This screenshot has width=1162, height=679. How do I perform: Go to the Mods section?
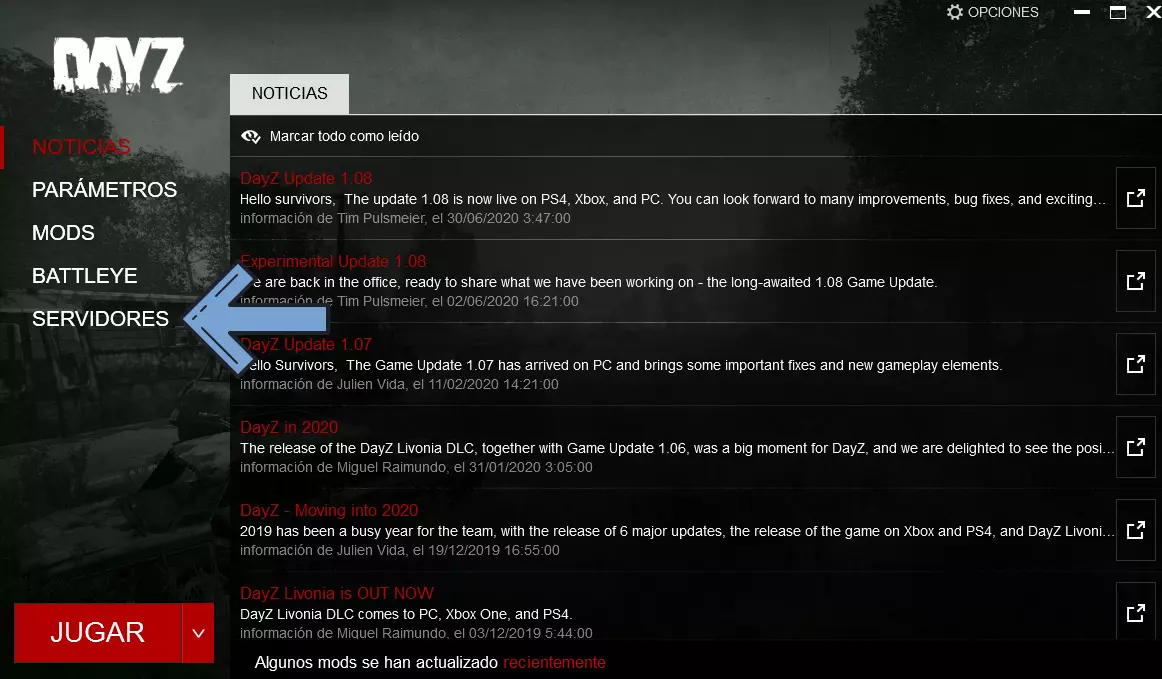(x=63, y=233)
